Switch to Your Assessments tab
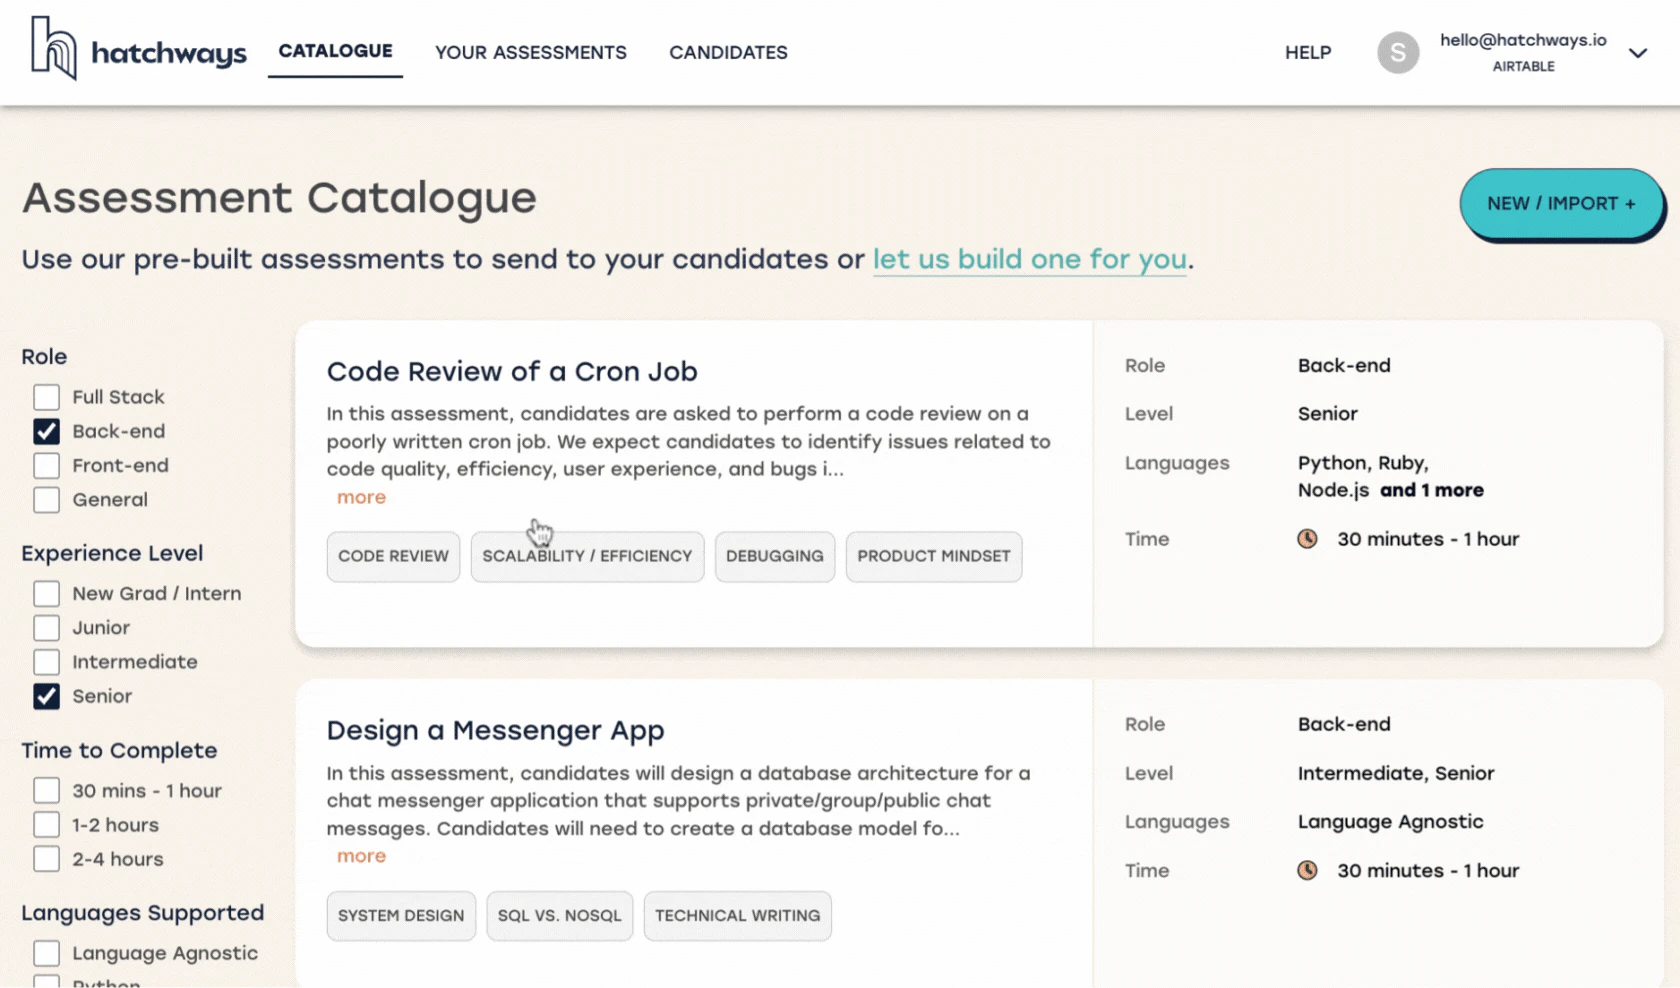The width and height of the screenshot is (1680, 988). tap(530, 53)
